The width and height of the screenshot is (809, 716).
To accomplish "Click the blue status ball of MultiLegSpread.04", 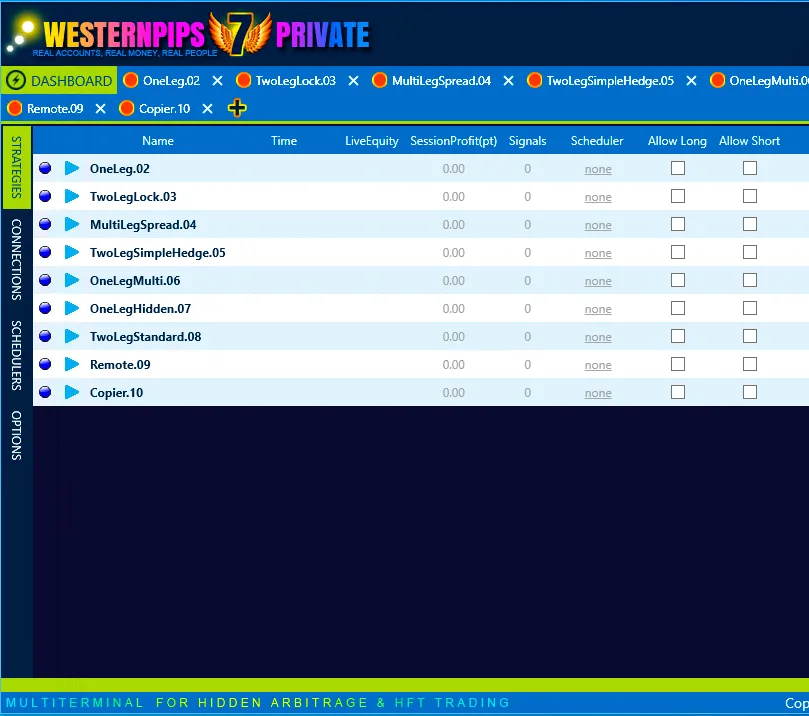I will click(45, 224).
